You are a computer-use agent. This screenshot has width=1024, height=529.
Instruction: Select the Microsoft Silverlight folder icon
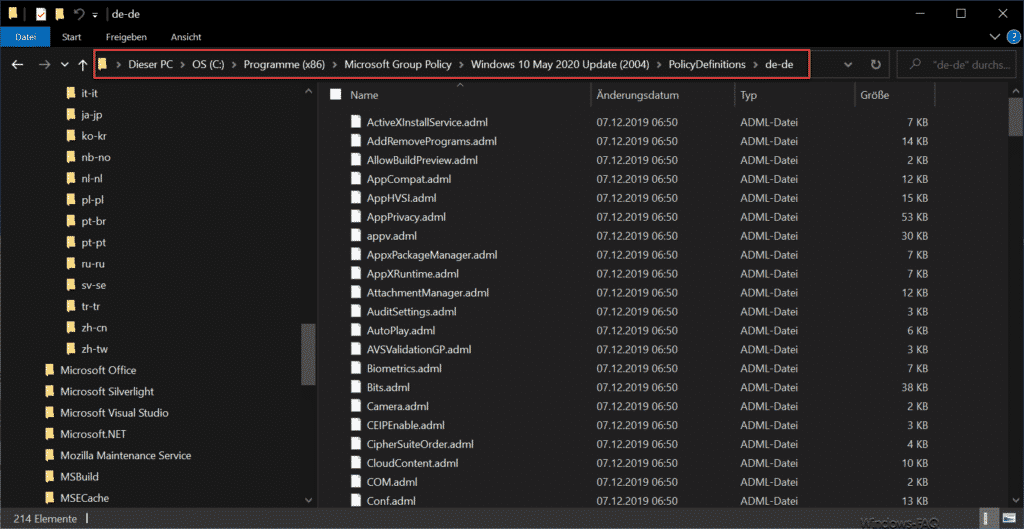[50, 392]
